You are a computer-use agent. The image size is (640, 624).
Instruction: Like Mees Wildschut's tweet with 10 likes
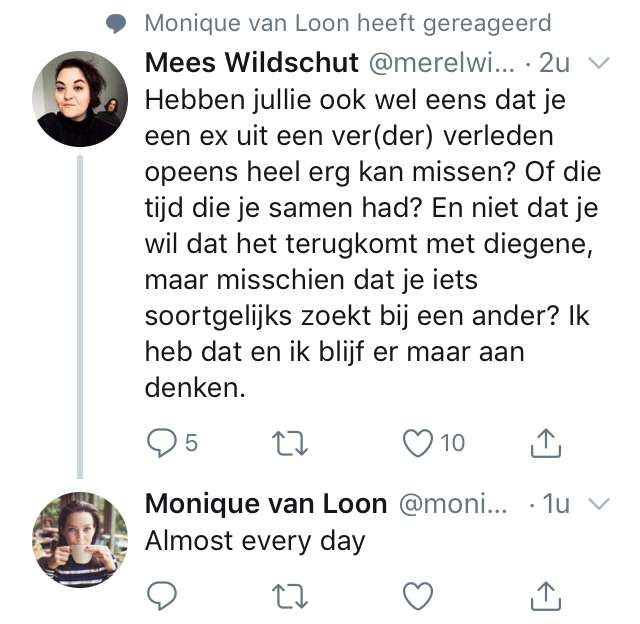418,441
